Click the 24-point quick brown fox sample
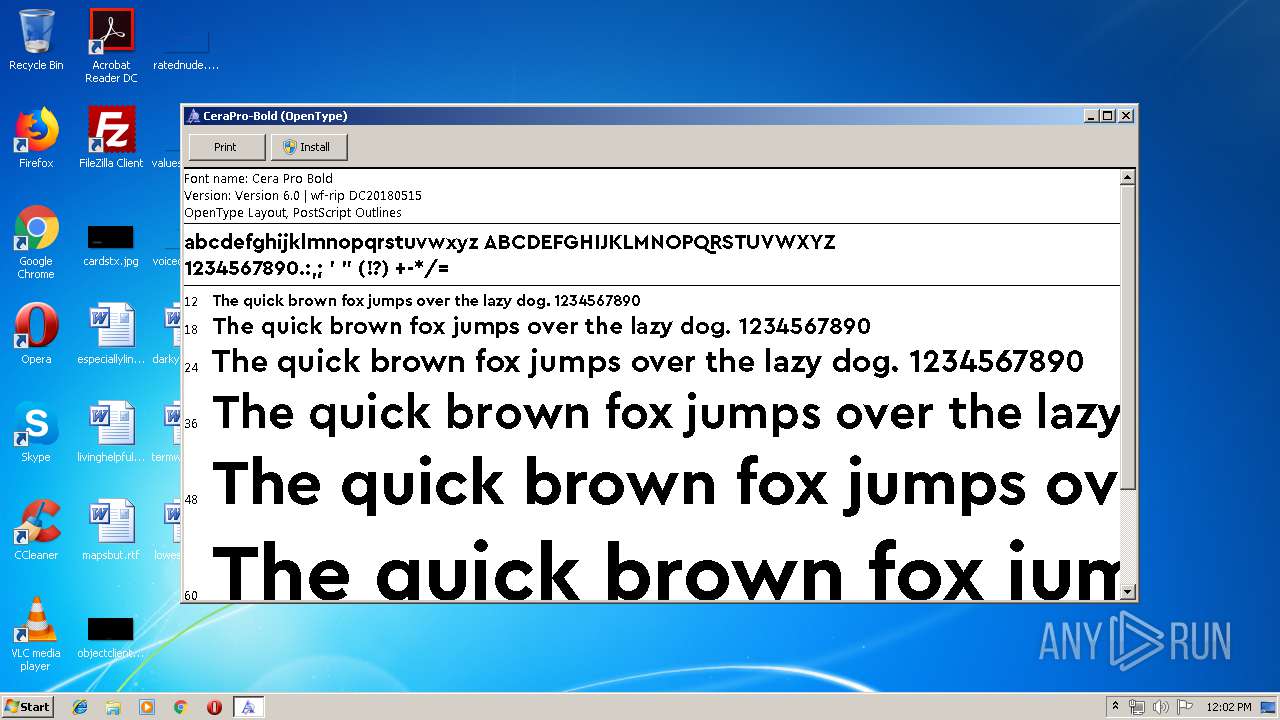This screenshot has width=1280, height=720. pos(648,361)
